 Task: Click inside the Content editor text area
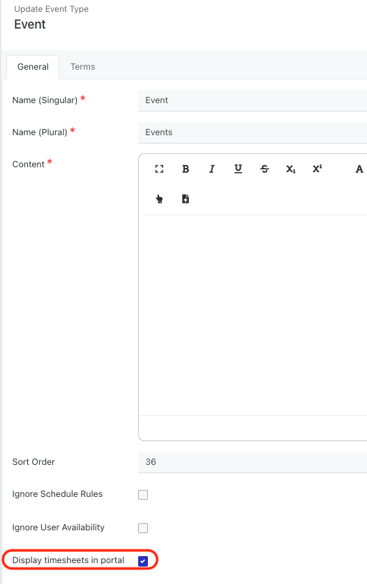pos(255,315)
